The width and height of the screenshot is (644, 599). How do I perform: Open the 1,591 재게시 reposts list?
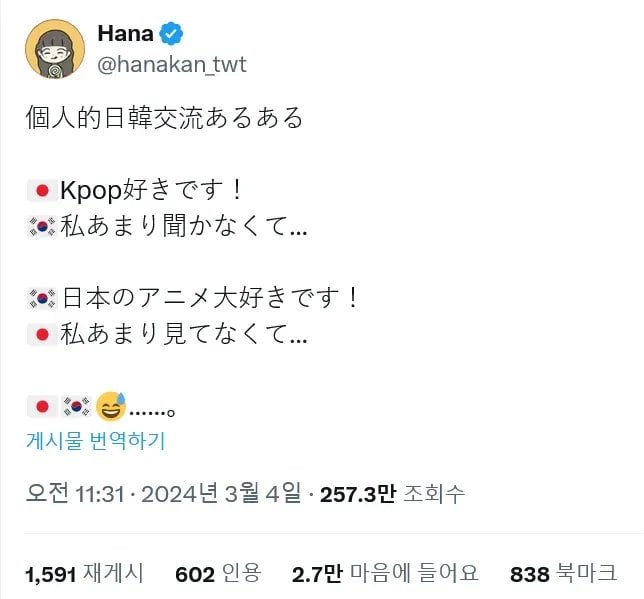(85, 574)
